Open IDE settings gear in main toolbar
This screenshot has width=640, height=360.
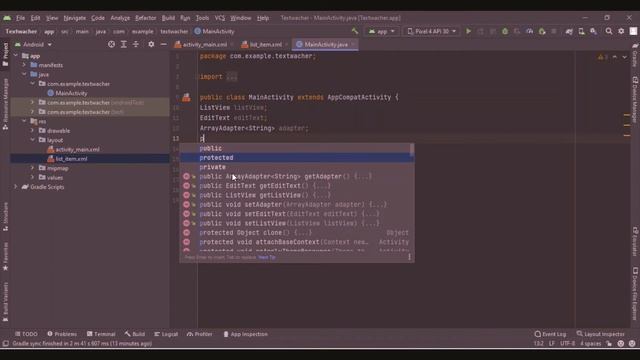pyautogui.click(x=621, y=31)
